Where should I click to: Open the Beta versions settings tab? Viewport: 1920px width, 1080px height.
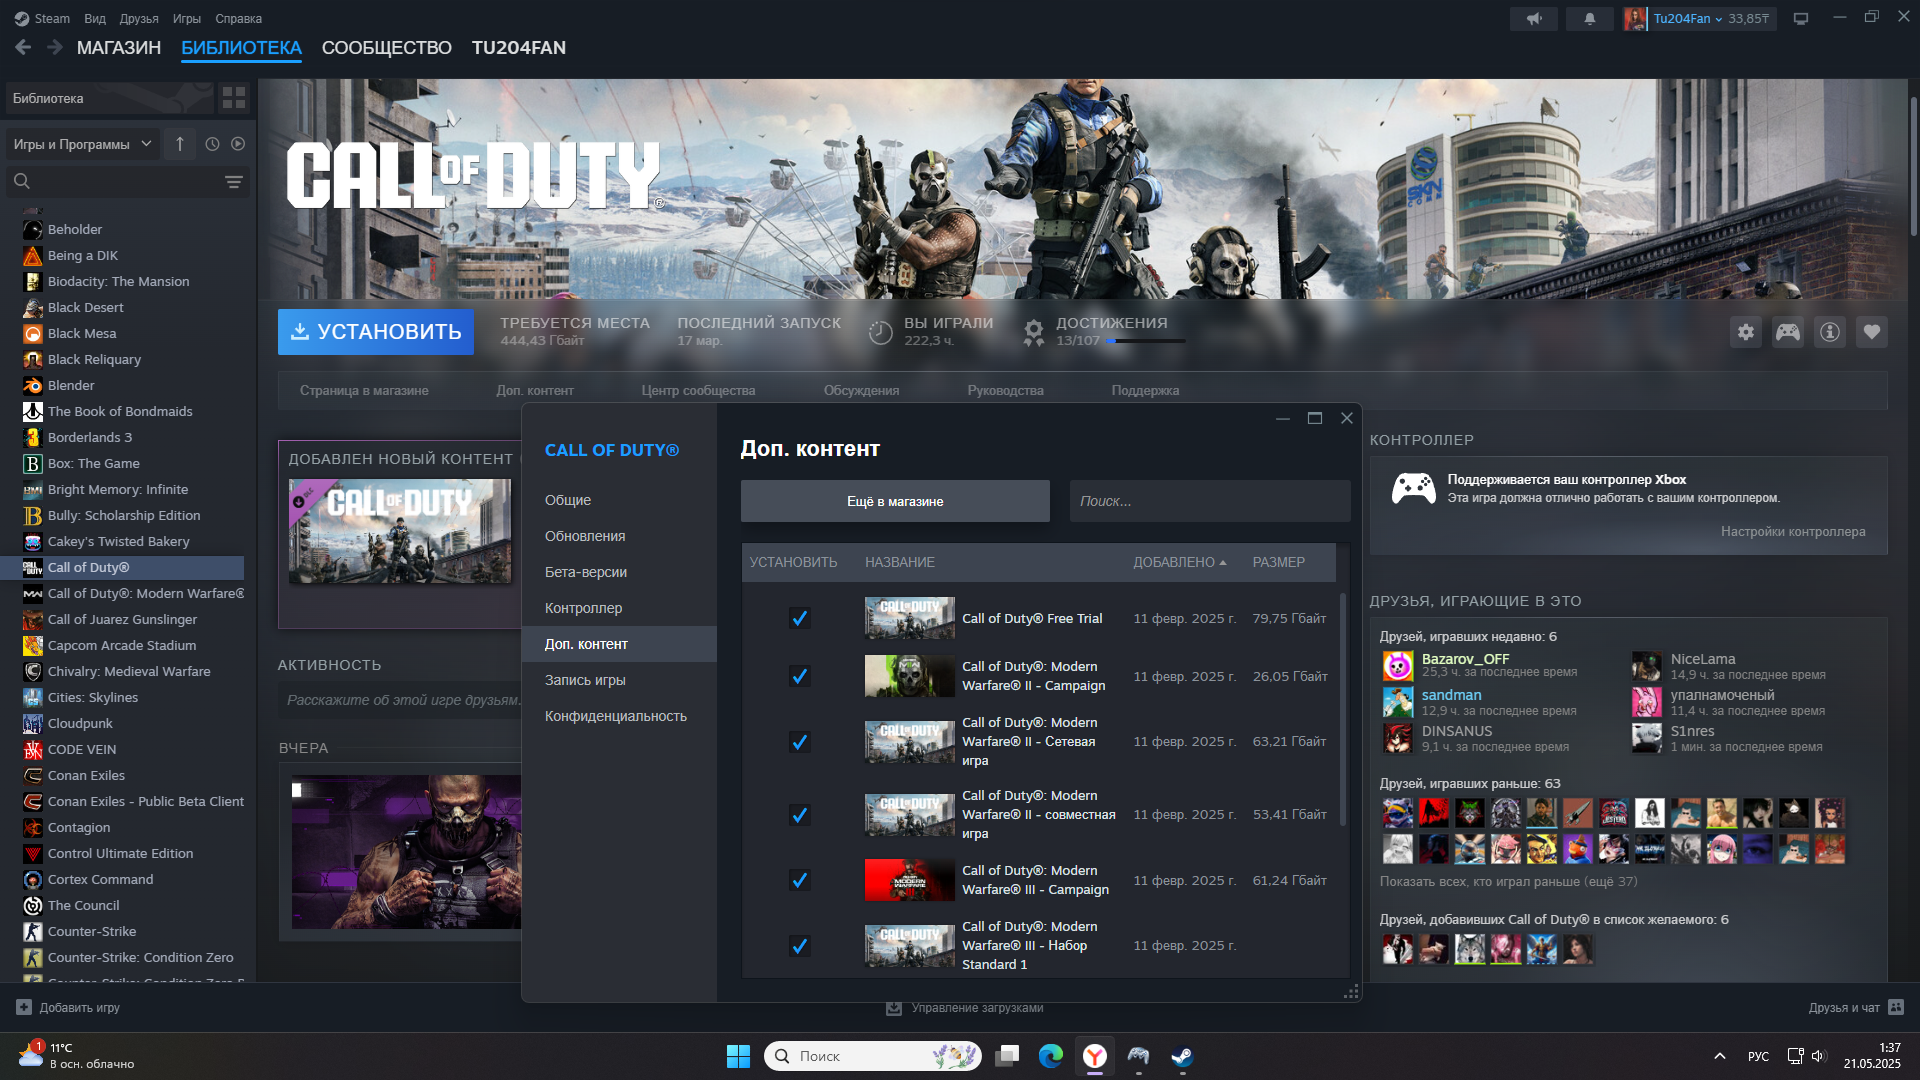point(585,572)
